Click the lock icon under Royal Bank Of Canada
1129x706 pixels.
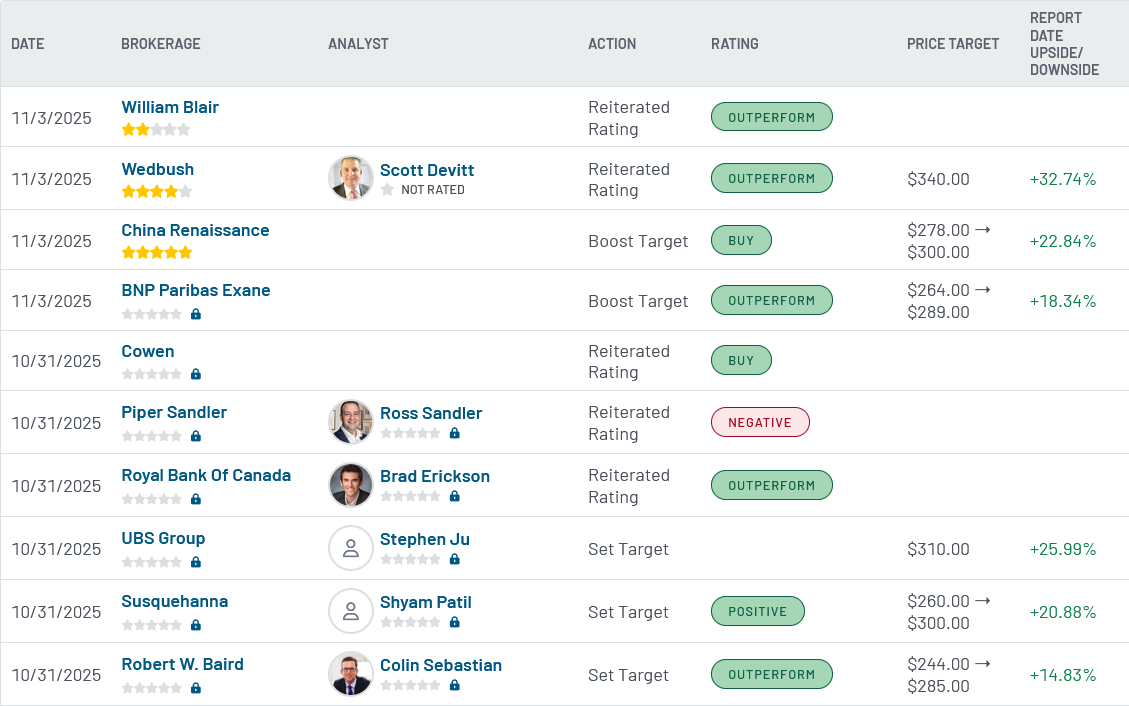pos(196,499)
